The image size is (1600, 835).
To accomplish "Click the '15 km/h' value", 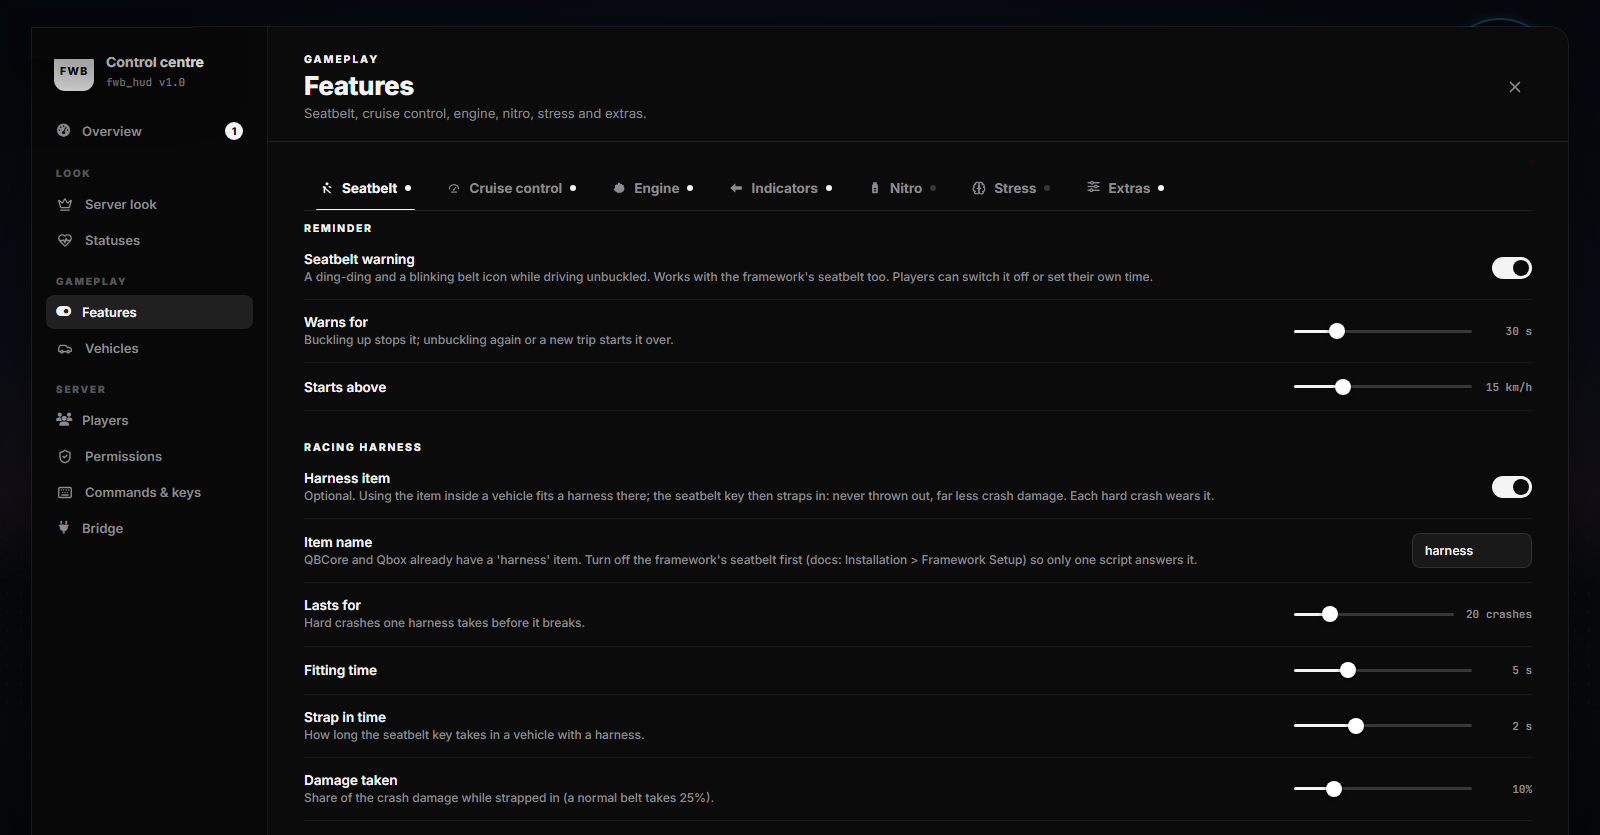I will [1508, 388].
